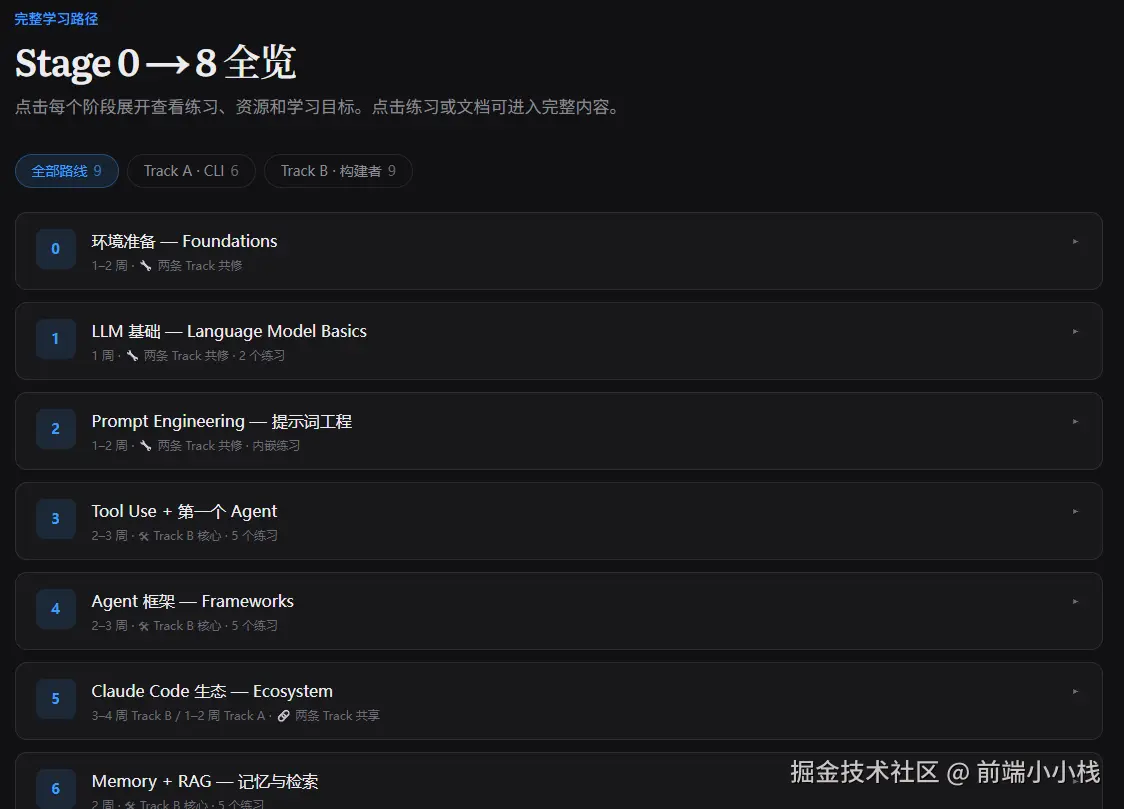Click the subtitle '1 周 · 两条 Track 共修 · 2 个练习'
1124x809 pixels.
tap(188, 355)
